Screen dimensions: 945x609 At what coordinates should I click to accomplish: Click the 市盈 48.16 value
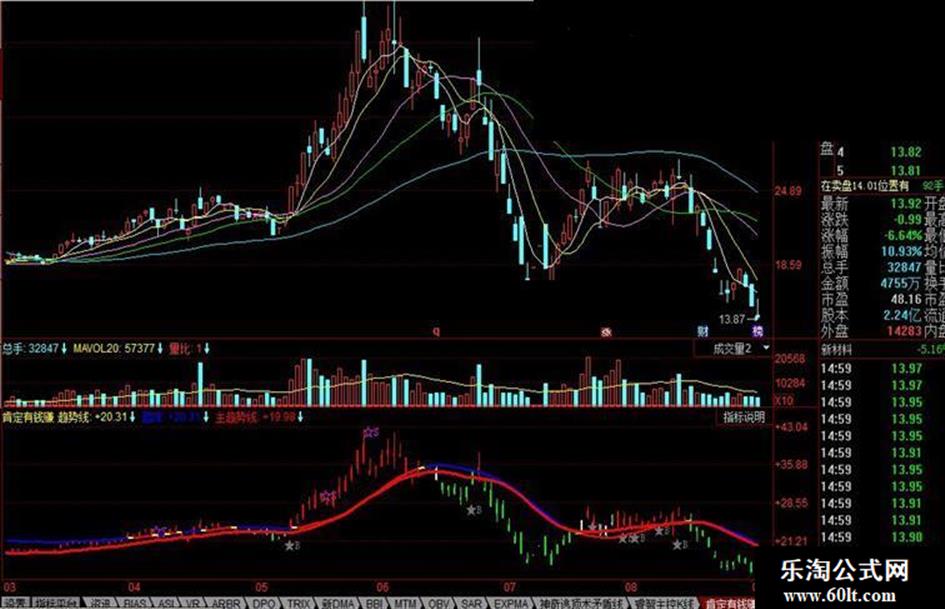point(906,299)
